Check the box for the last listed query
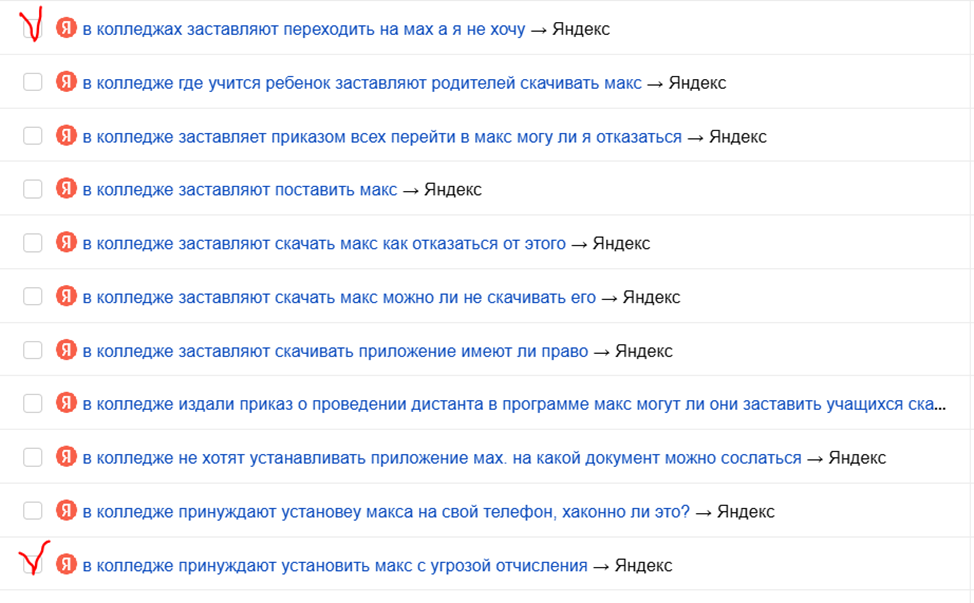This screenshot has height=603, width=974. [32, 564]
